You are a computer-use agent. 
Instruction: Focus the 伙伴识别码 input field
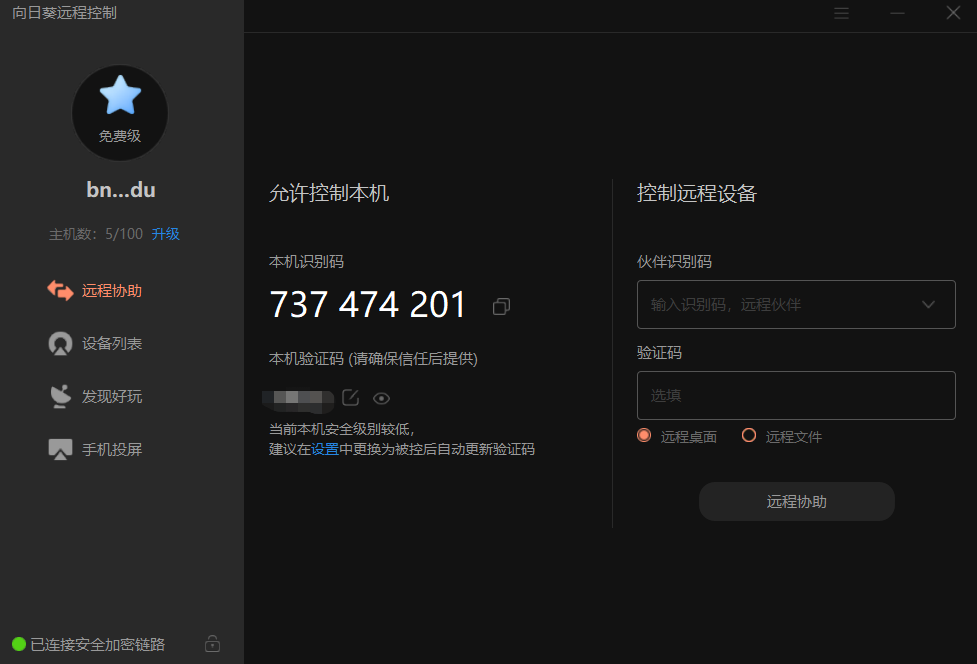pyautogui.click(x=796, y=305)
